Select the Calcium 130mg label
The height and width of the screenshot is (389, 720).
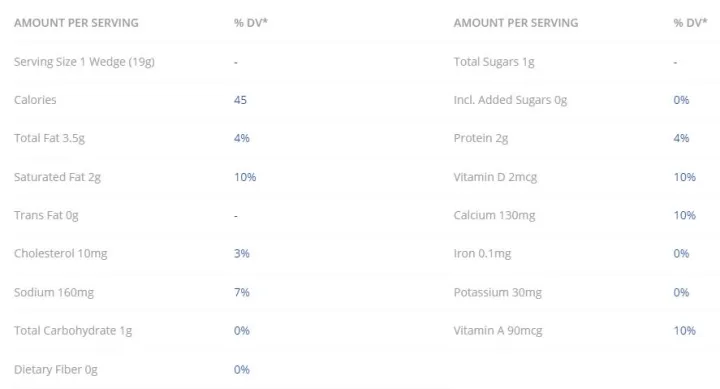[495, 215]
